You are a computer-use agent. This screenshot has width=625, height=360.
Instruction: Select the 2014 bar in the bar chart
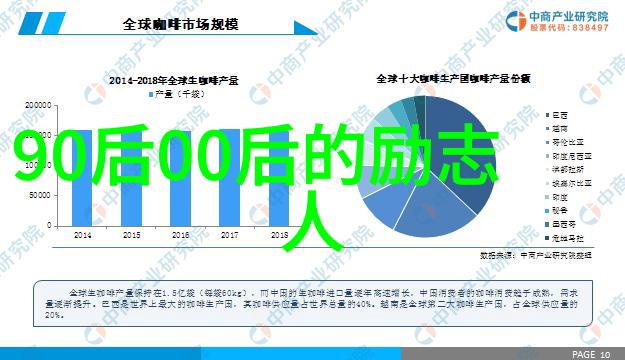point(82,178)
